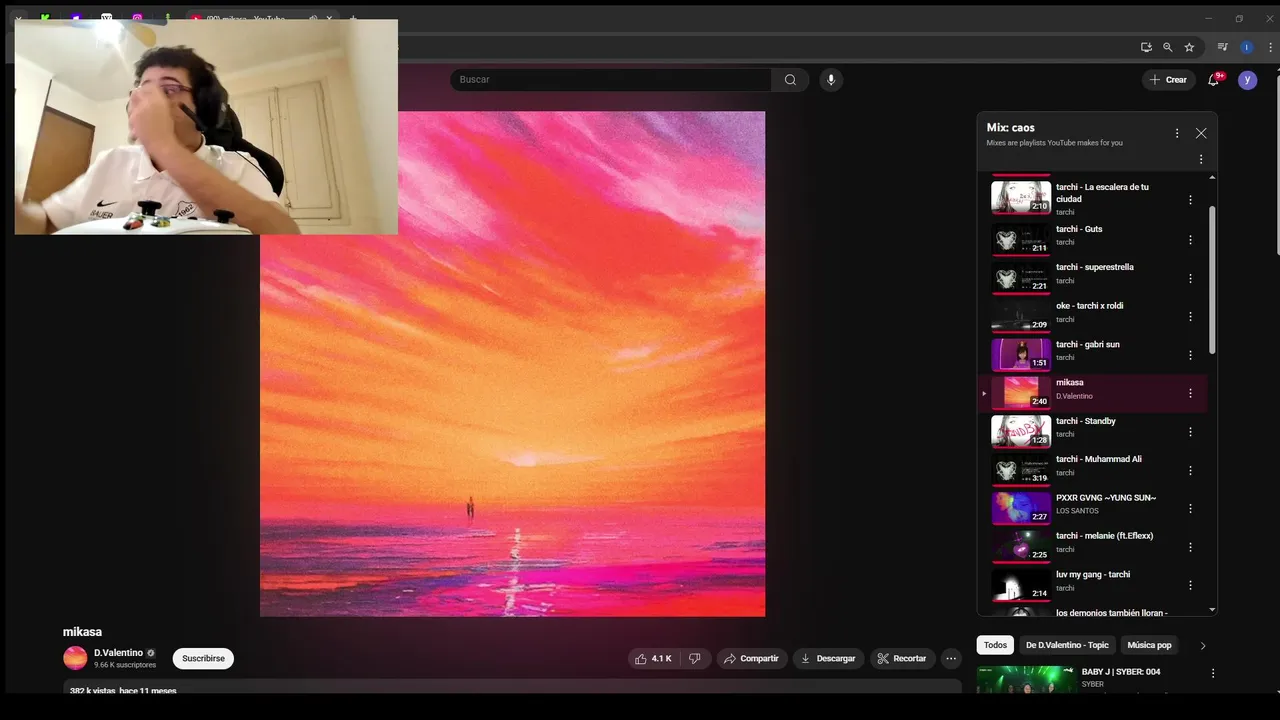Click the sunset video player area
1280x720 pixels.
[x=512, y=364]
